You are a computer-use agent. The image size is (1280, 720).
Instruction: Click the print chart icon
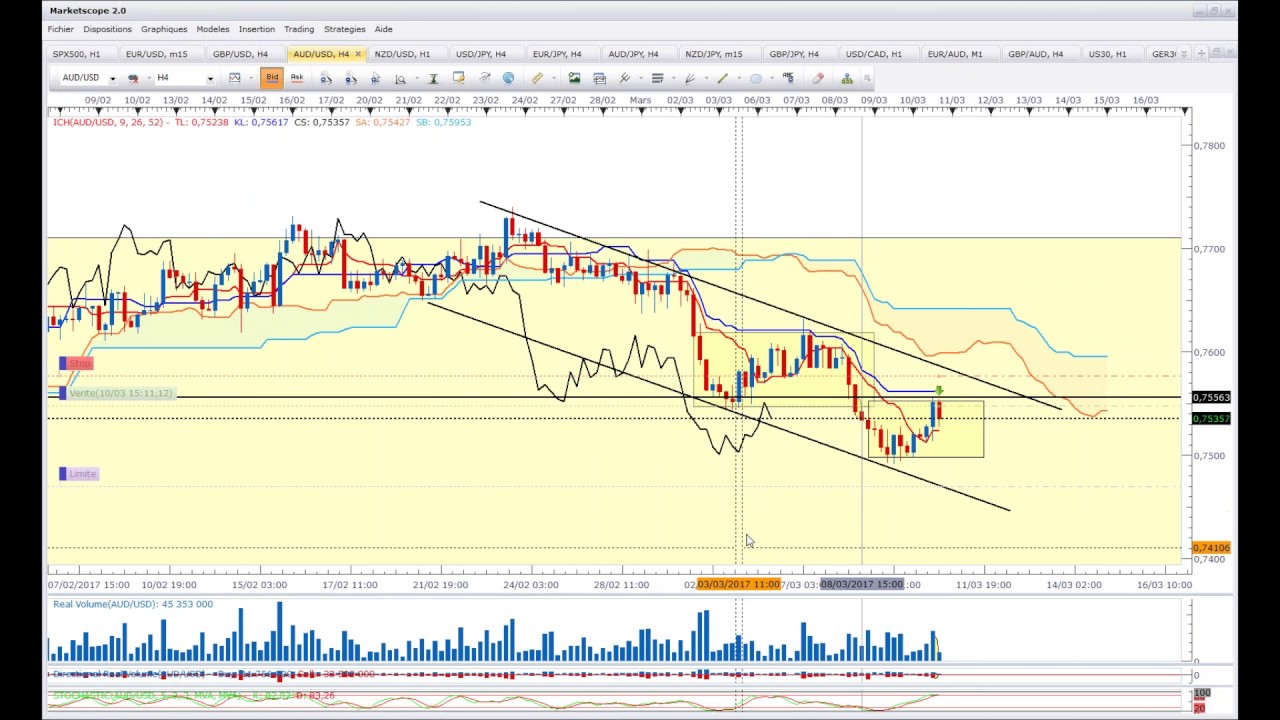coord(600,78)
